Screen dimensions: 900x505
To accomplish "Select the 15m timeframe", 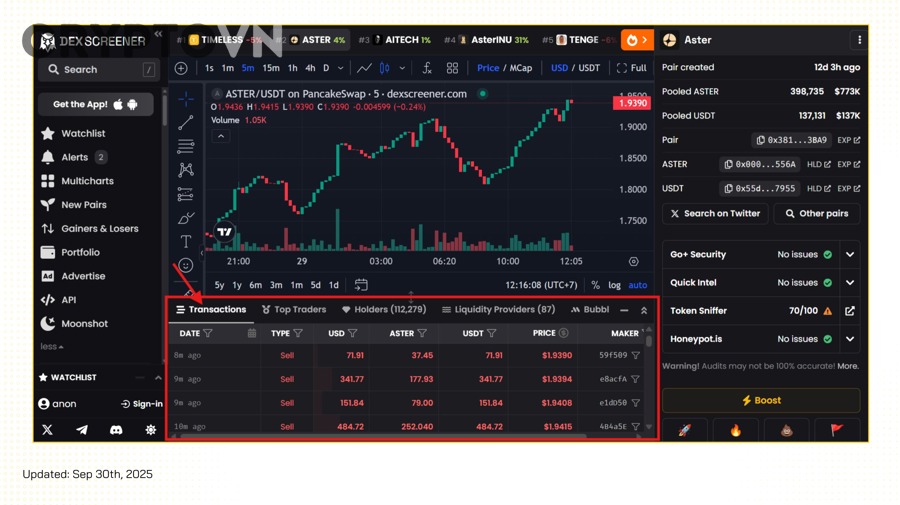I will click(271, 68).
